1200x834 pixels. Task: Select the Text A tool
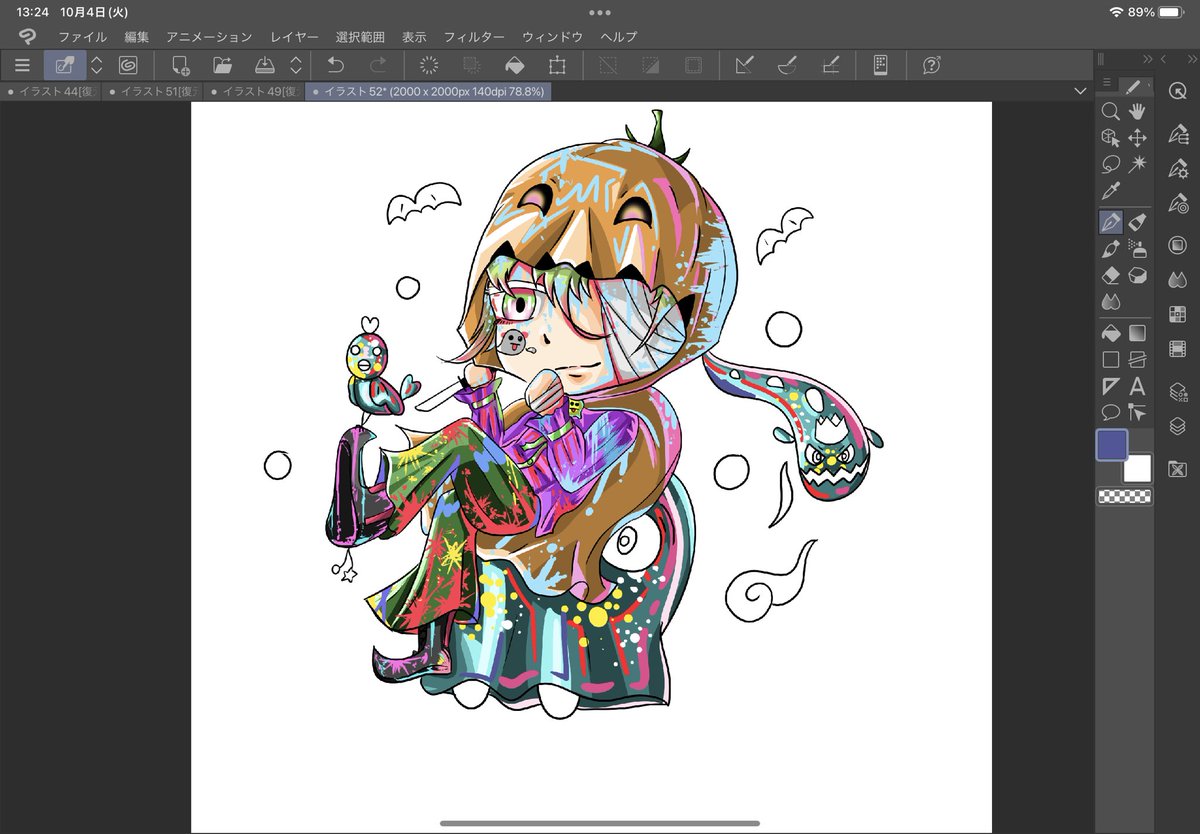point(1137,386)
